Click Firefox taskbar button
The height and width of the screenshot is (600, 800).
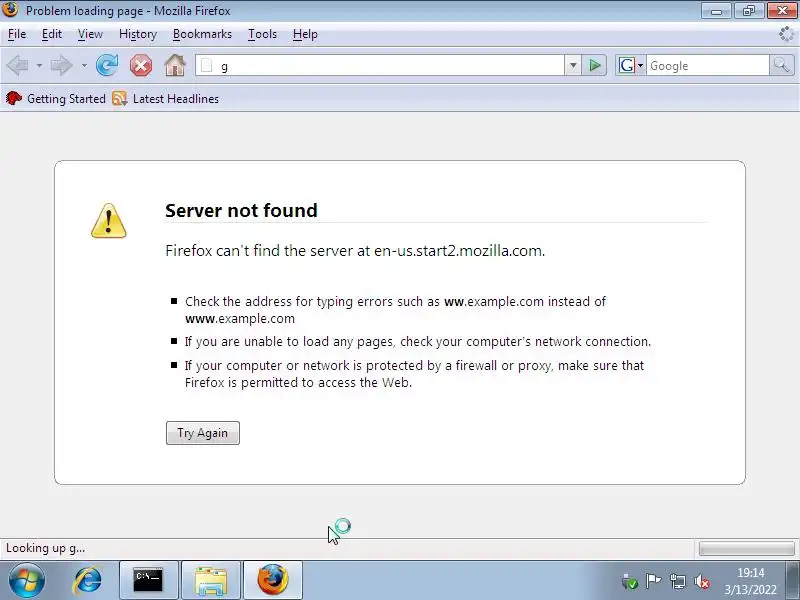273,581
